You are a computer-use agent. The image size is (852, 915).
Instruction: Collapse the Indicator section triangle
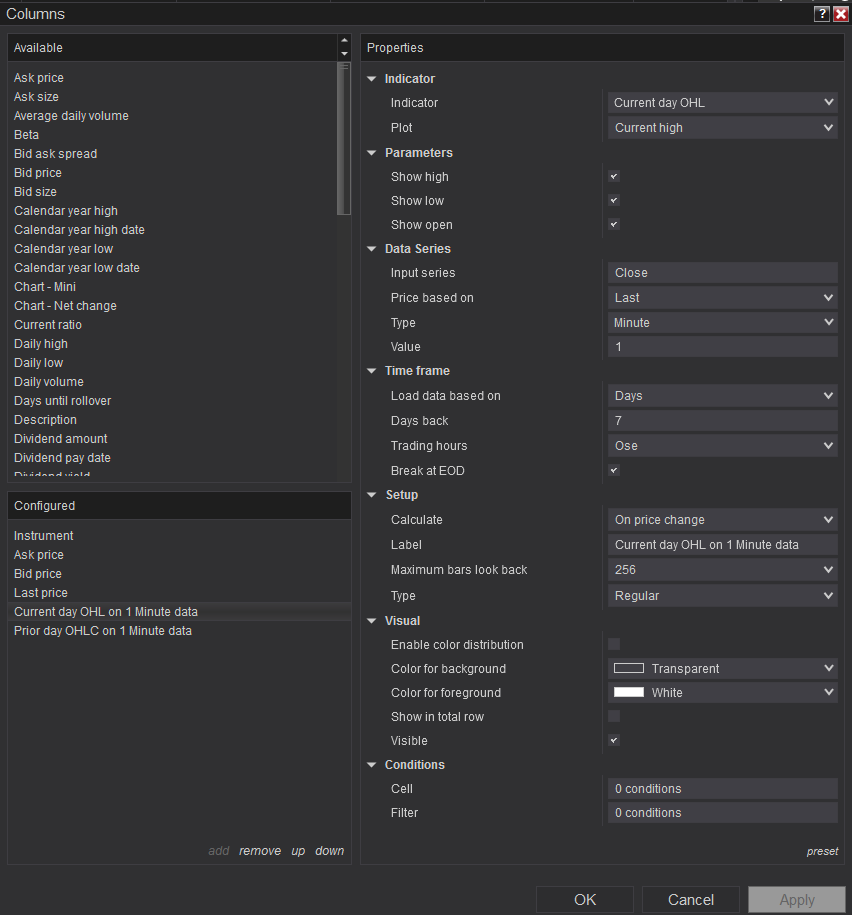(x=372, y=79)
